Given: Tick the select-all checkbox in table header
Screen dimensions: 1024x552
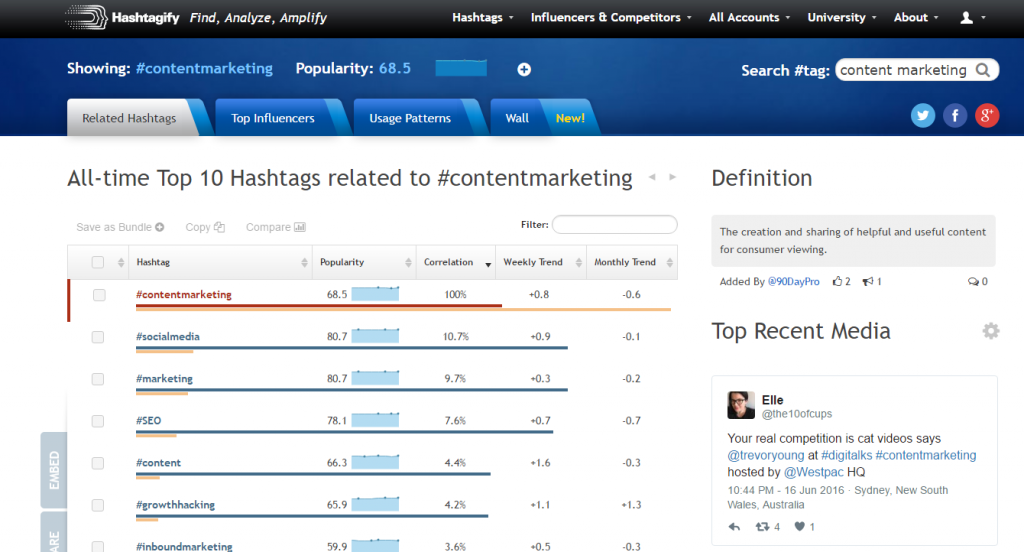Looking at the screenshot, I should click(x=98, y=262).
